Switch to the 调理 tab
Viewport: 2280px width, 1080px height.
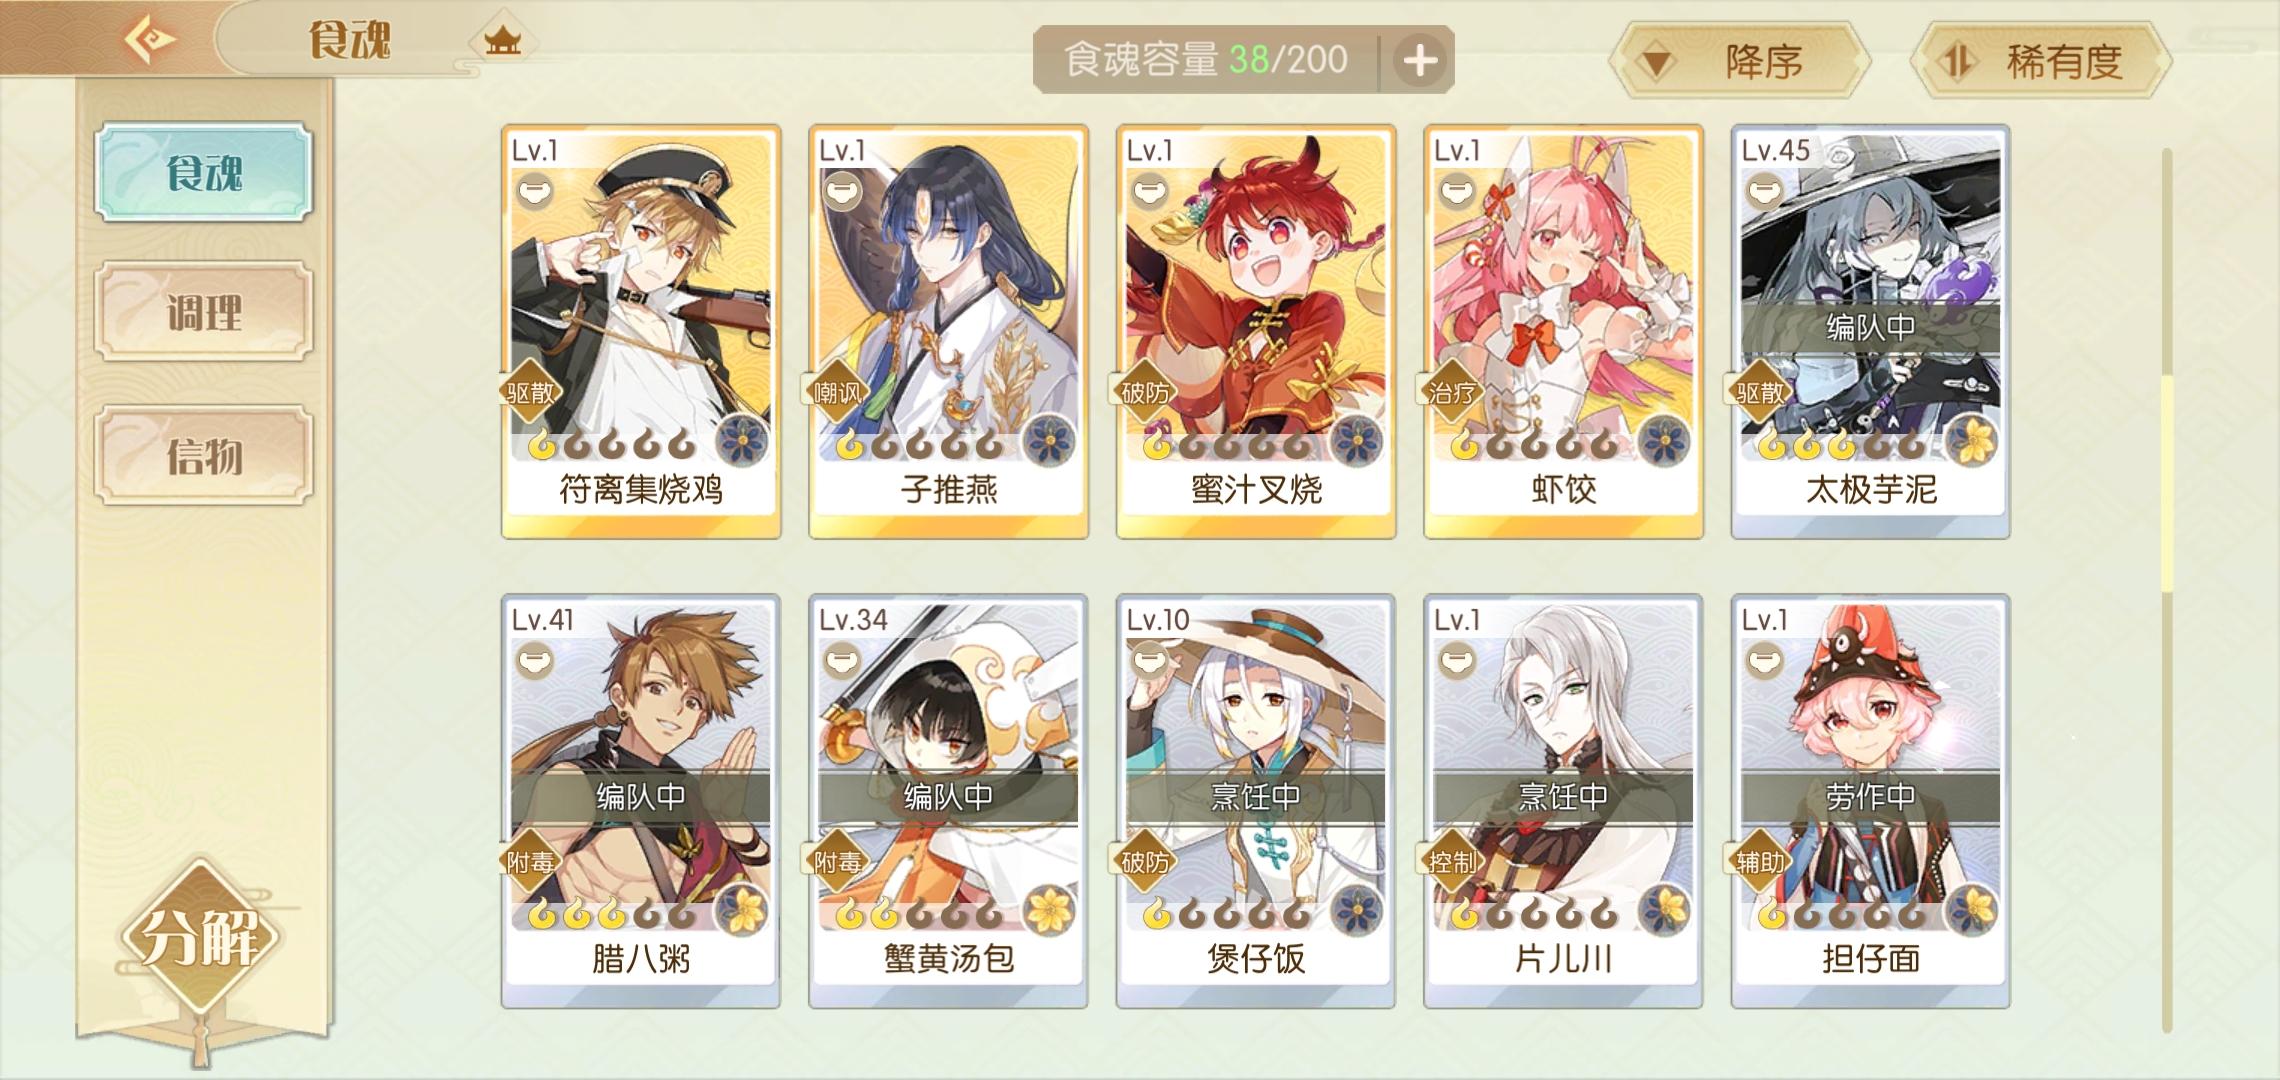pos(204,312)
